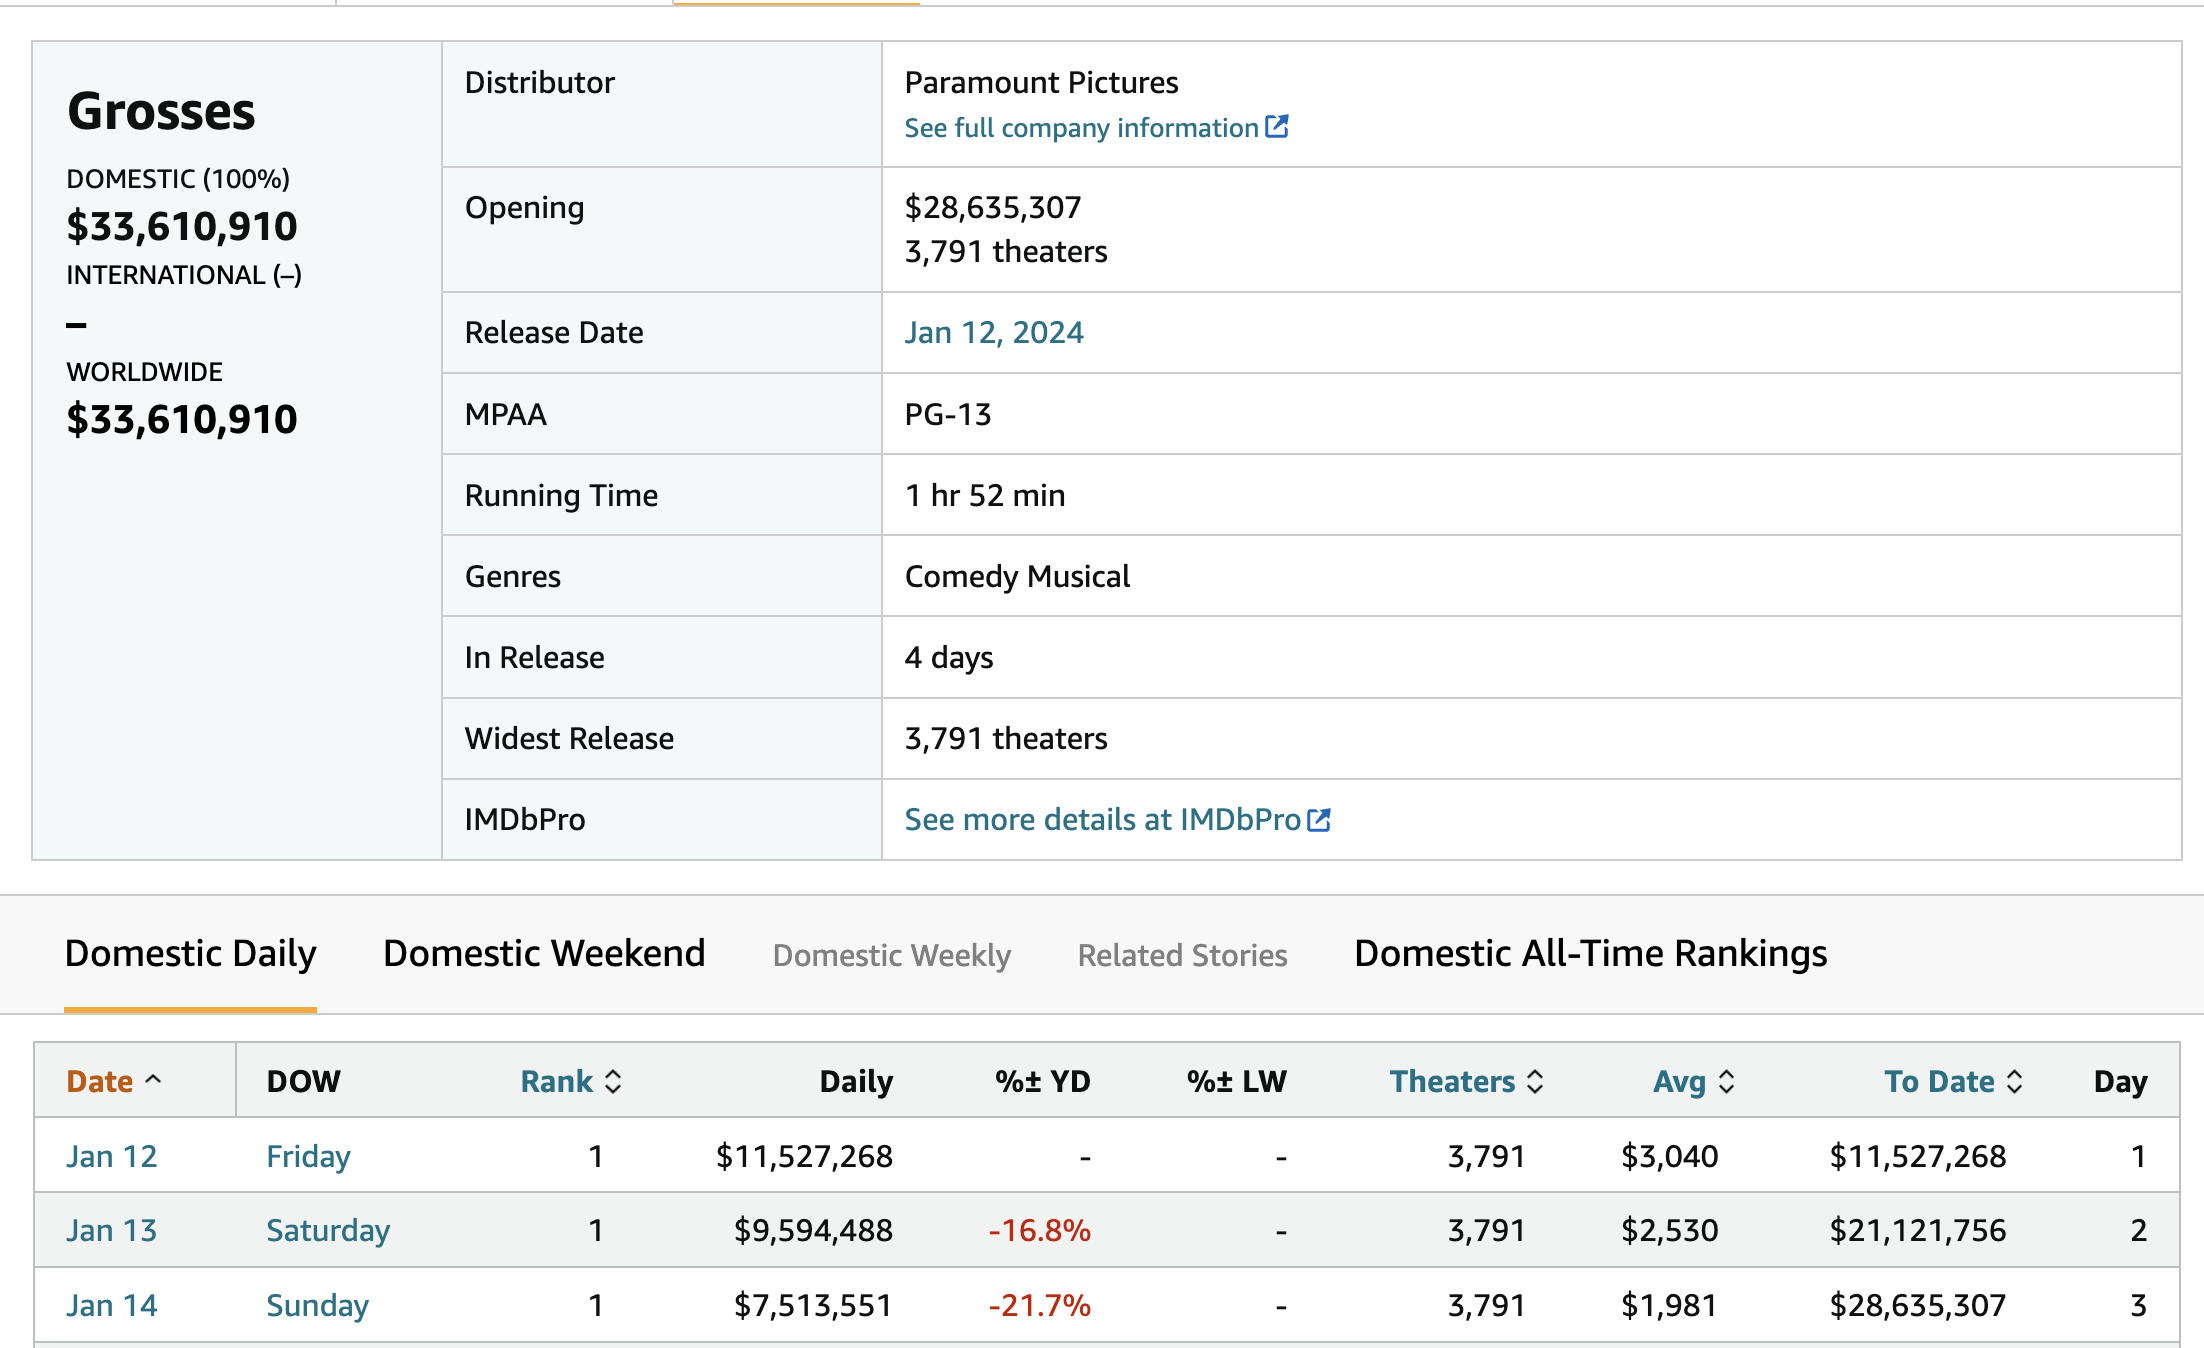Click See full company information link
2204x1348 pixels.
pyautogui.click(x=1081, y=128)
